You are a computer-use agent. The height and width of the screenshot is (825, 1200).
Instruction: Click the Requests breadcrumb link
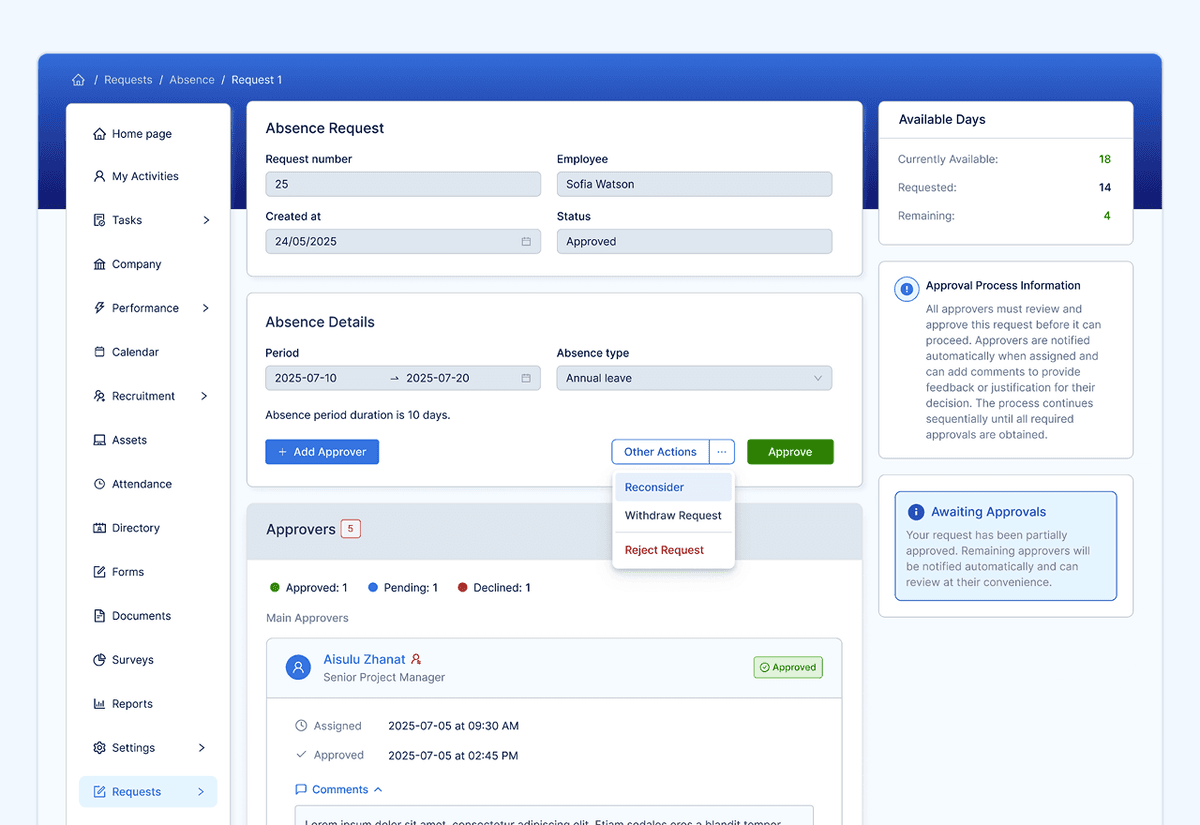tap(128, 80)
